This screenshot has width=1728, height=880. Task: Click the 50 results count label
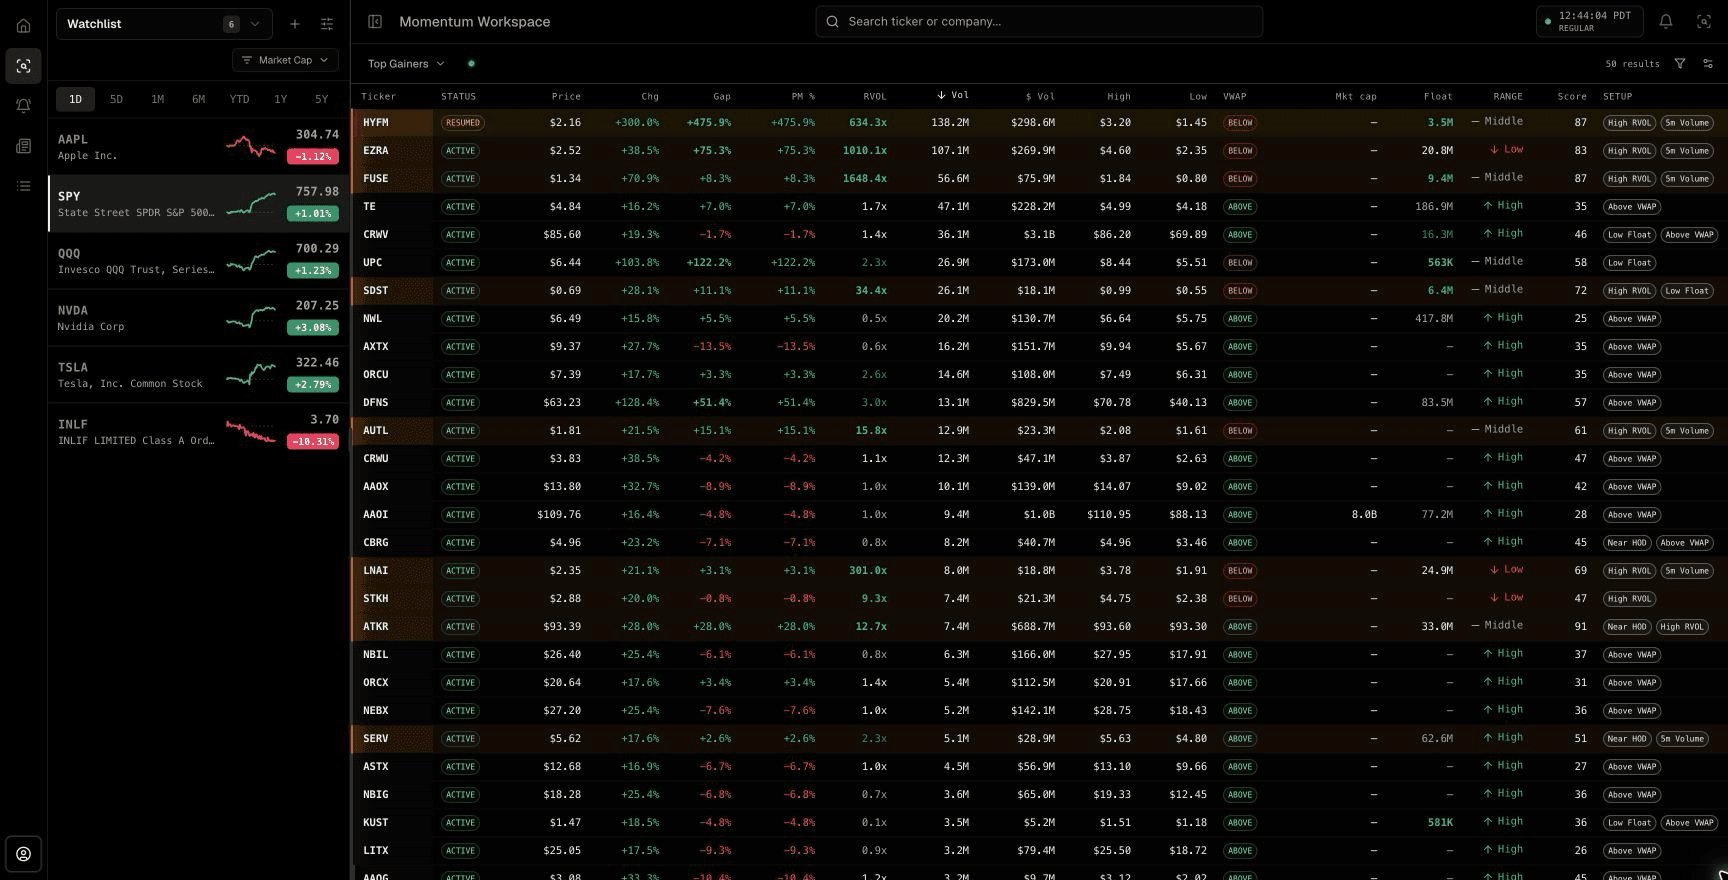click(1632, 64)
